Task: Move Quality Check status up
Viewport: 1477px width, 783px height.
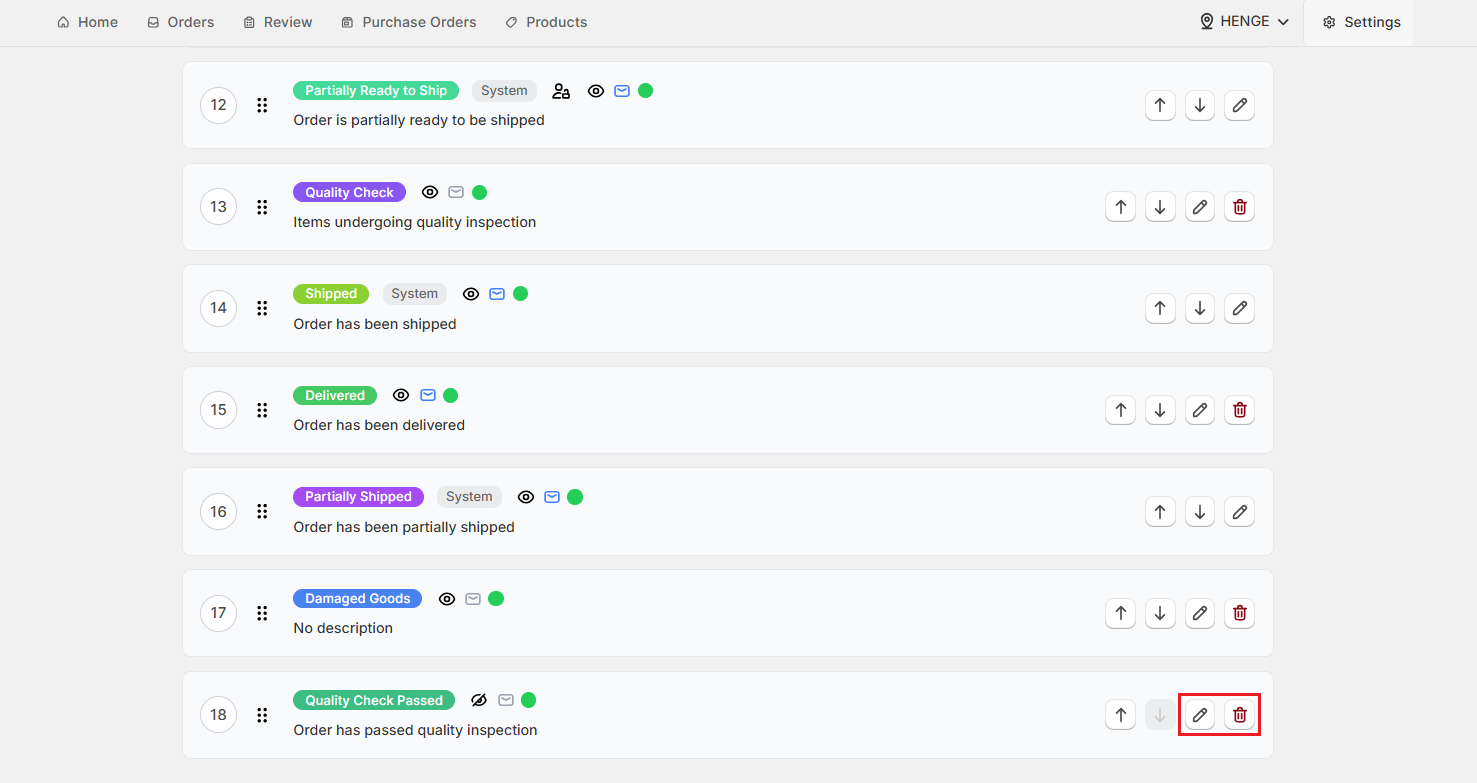Action: click(x=1121, y=207)
